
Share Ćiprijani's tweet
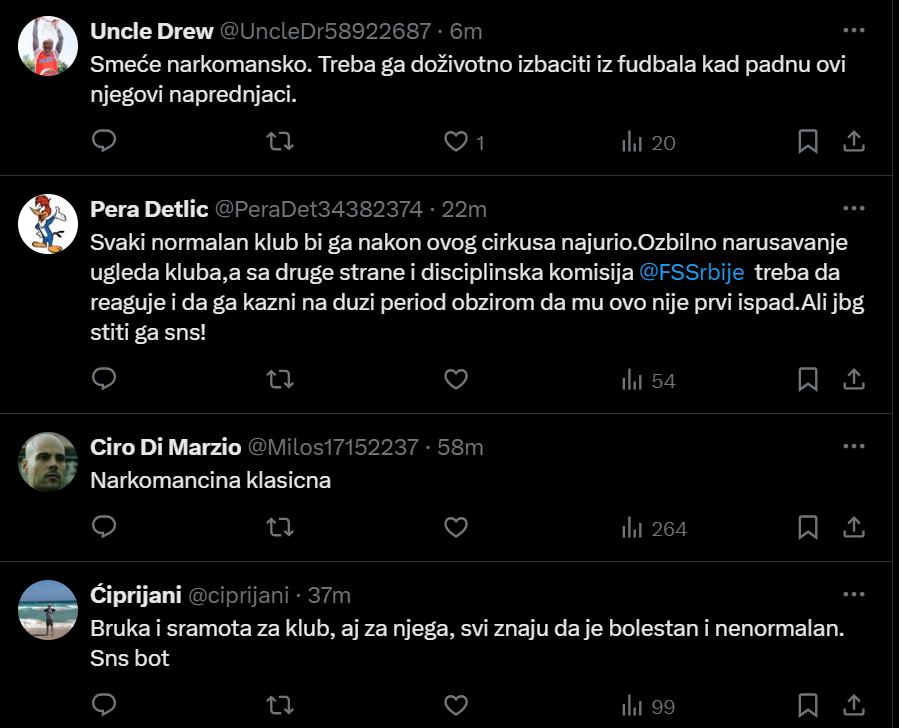[x=854, y=705]
